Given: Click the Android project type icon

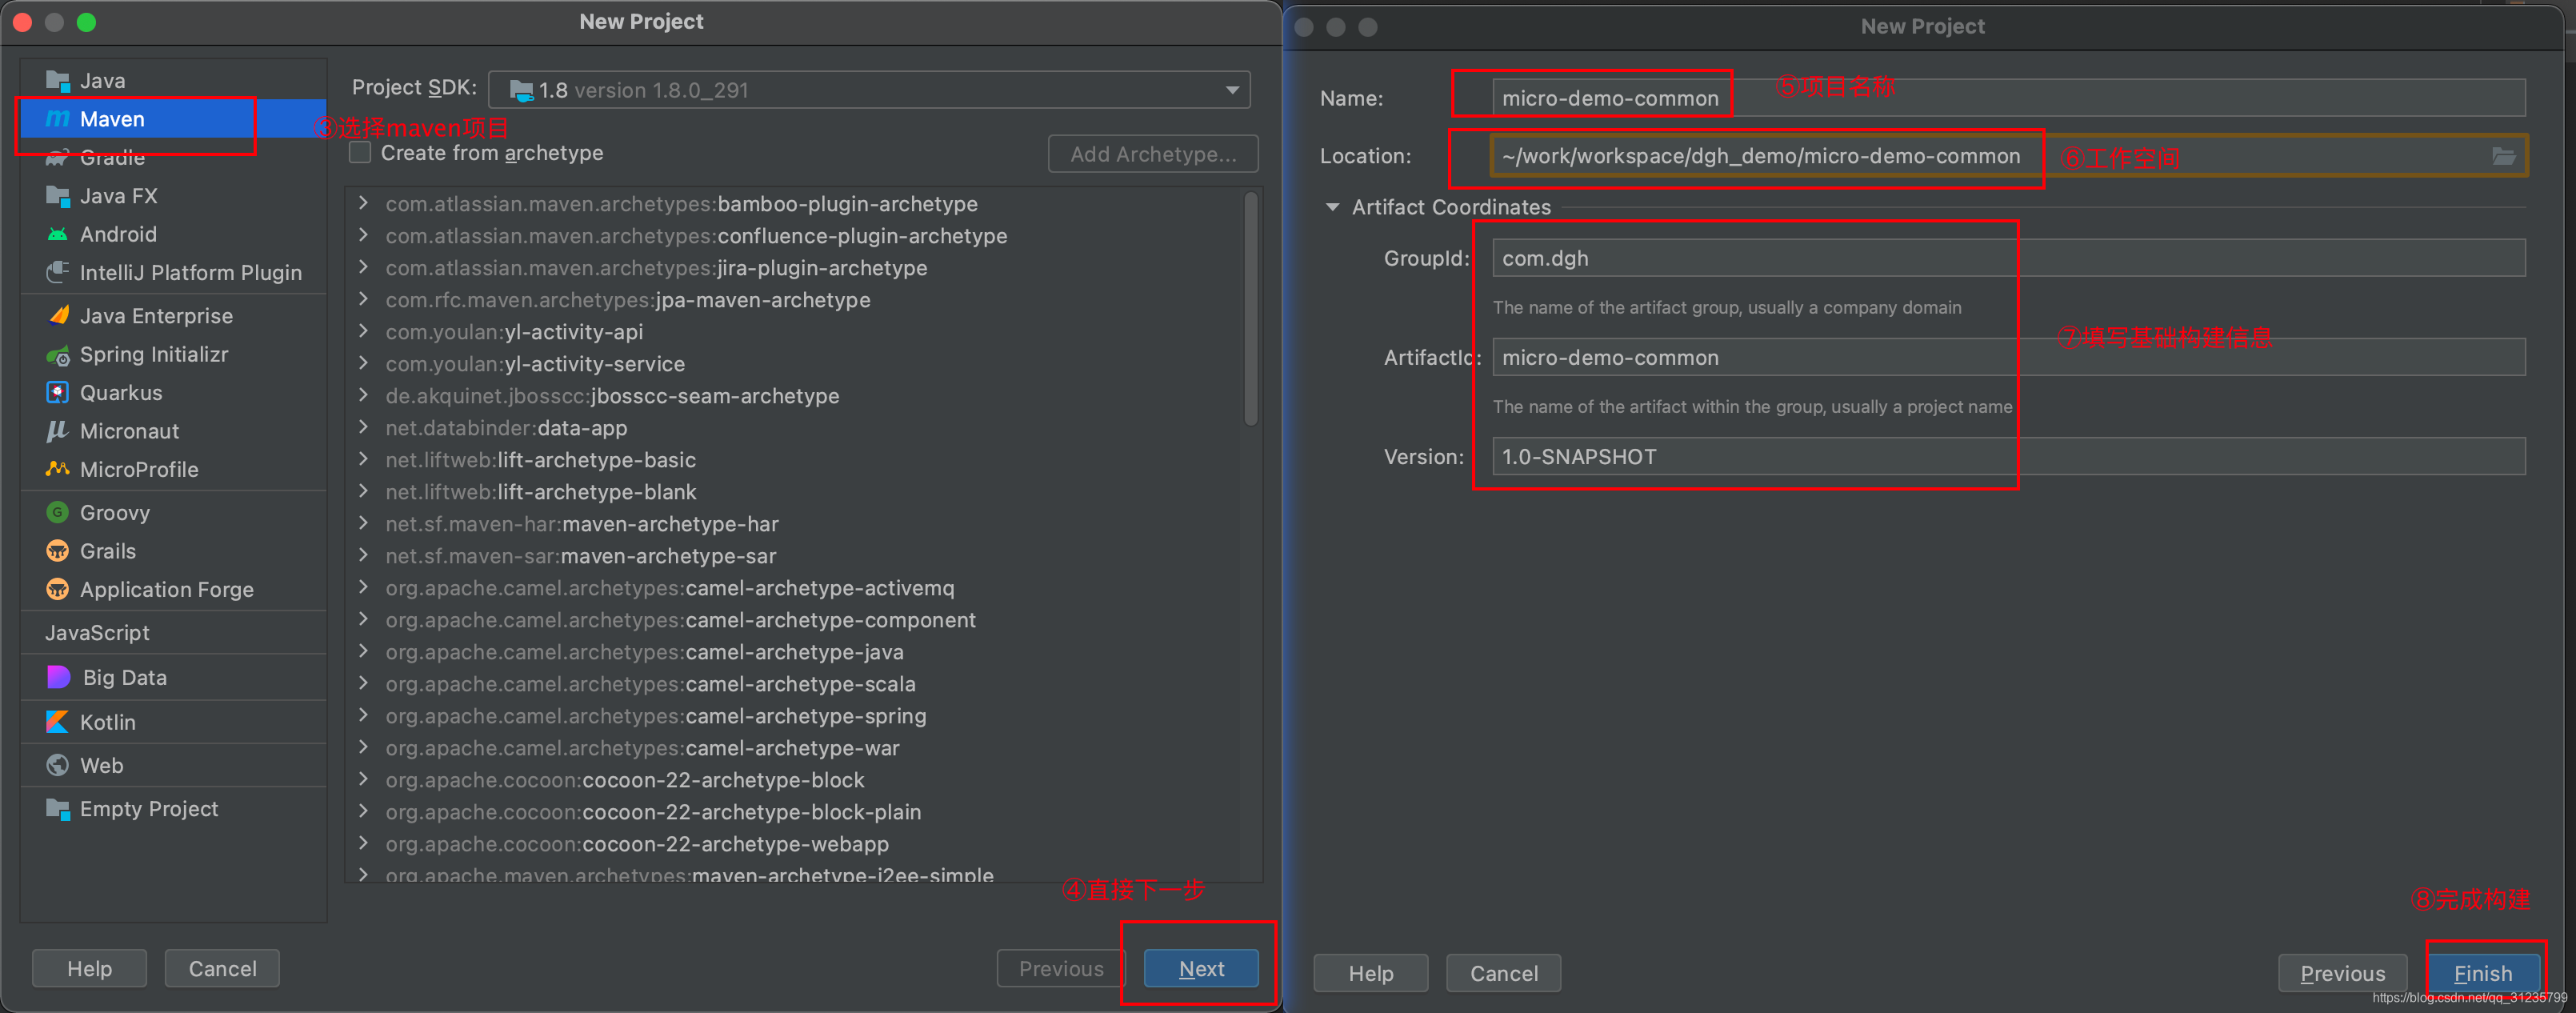Looking at the screenshot, I should point(57,234).
